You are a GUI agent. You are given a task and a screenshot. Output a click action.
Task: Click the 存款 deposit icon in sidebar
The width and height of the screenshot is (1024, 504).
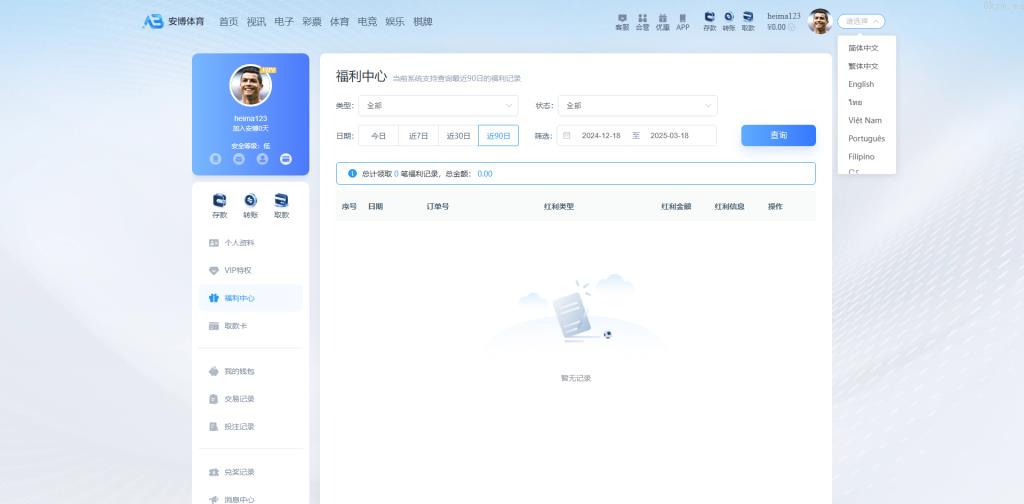pos(219,203)
